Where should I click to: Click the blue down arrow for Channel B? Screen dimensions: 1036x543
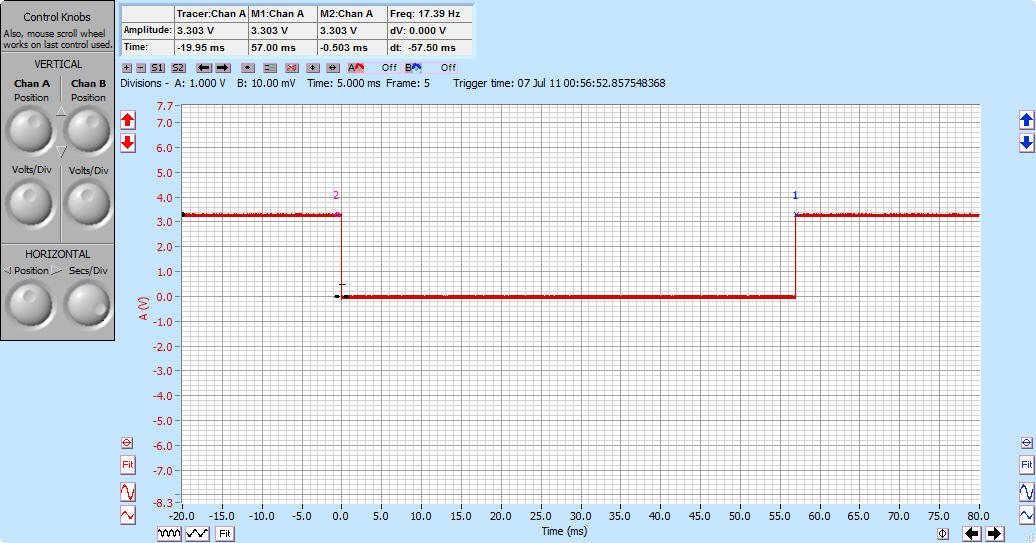(x=1026, y=143)
